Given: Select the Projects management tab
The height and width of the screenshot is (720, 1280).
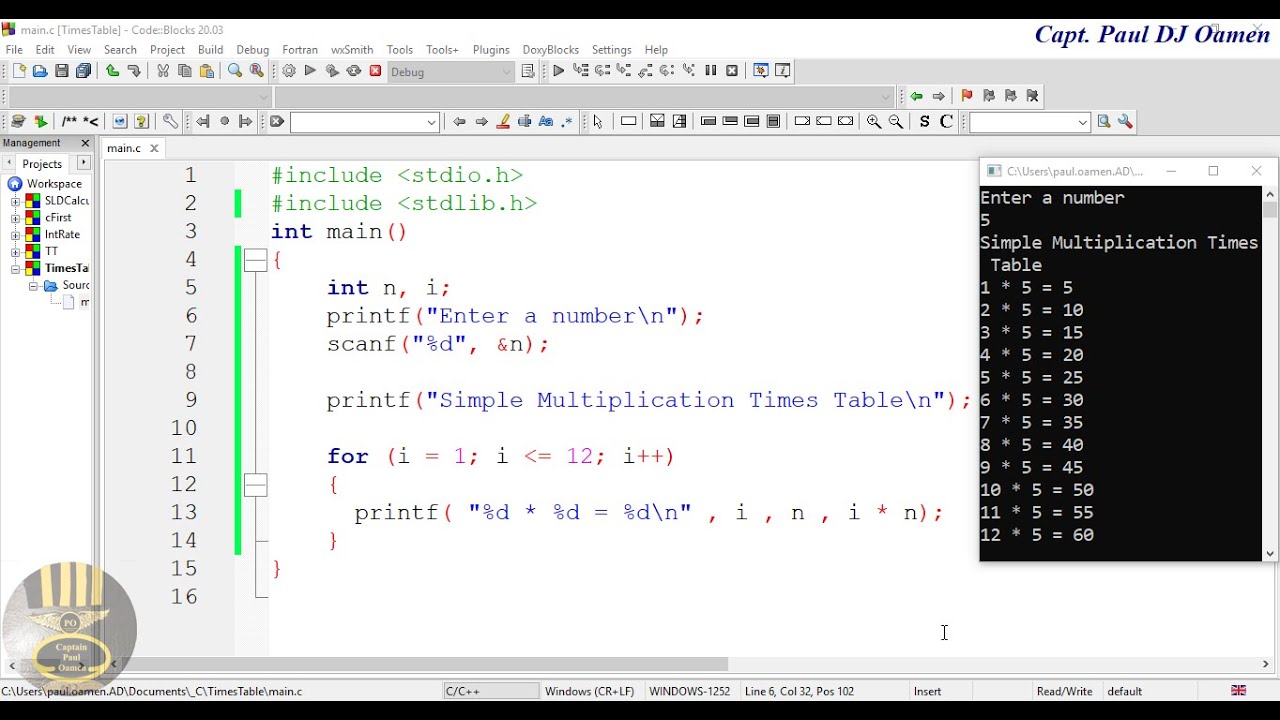Looking at the screenshot, I should (42, 163).
